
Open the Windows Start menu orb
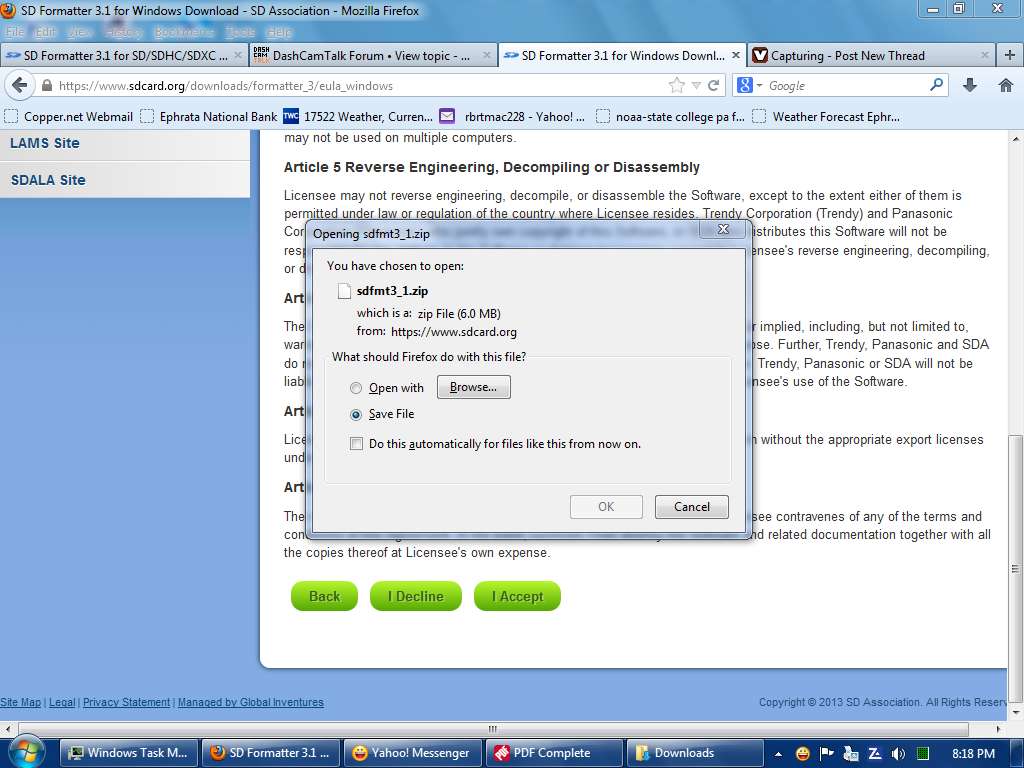(25, 752)
